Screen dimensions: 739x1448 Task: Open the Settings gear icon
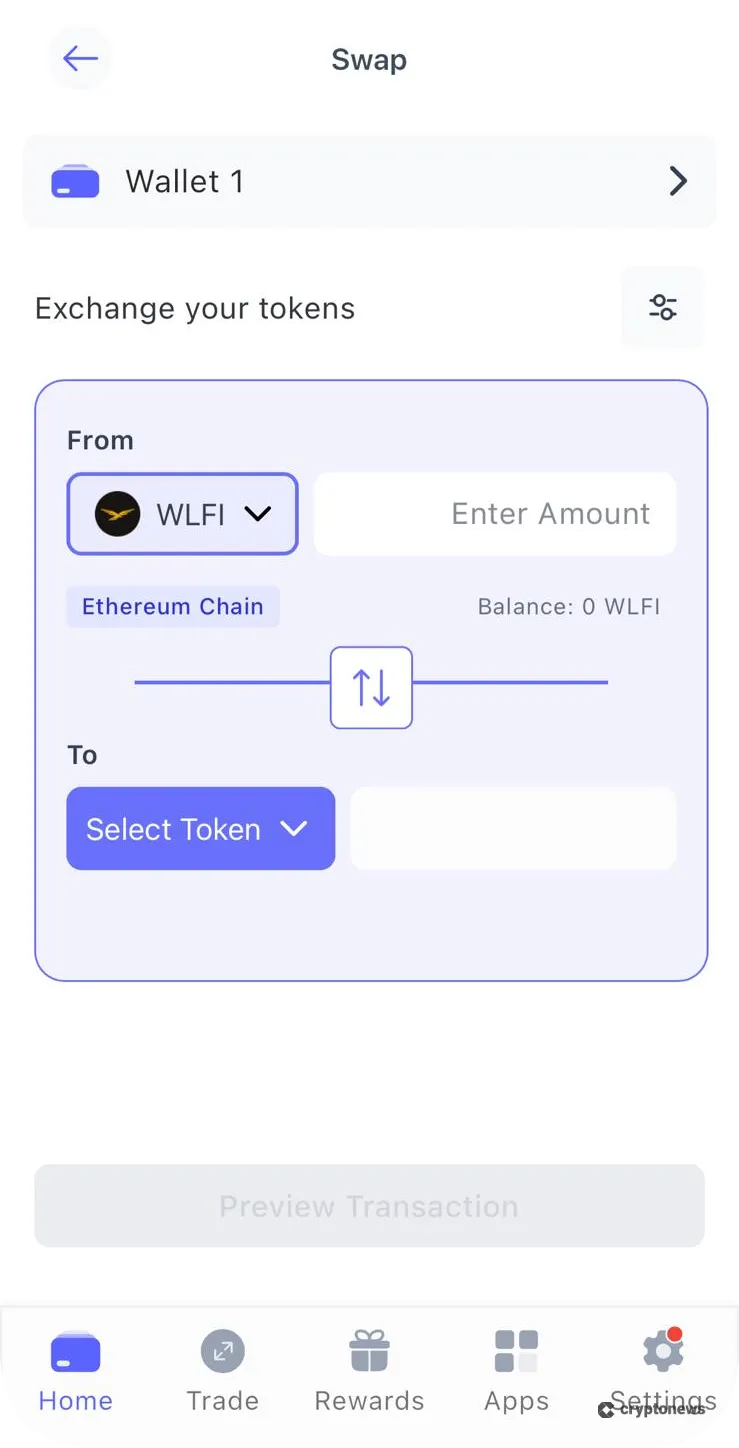tap(662, 1352)
